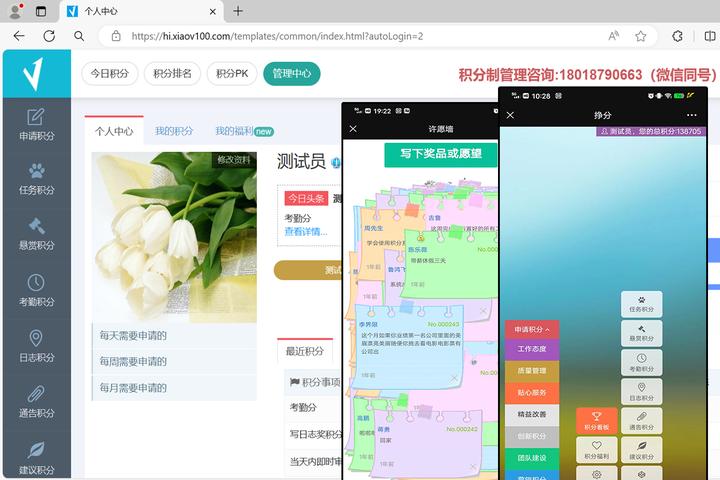Image resolution: width=720 pixels, height=480 pixels.
Task: Tap 通告积分 tile in the 挣分 phone screen
Action: click(641, 421)
